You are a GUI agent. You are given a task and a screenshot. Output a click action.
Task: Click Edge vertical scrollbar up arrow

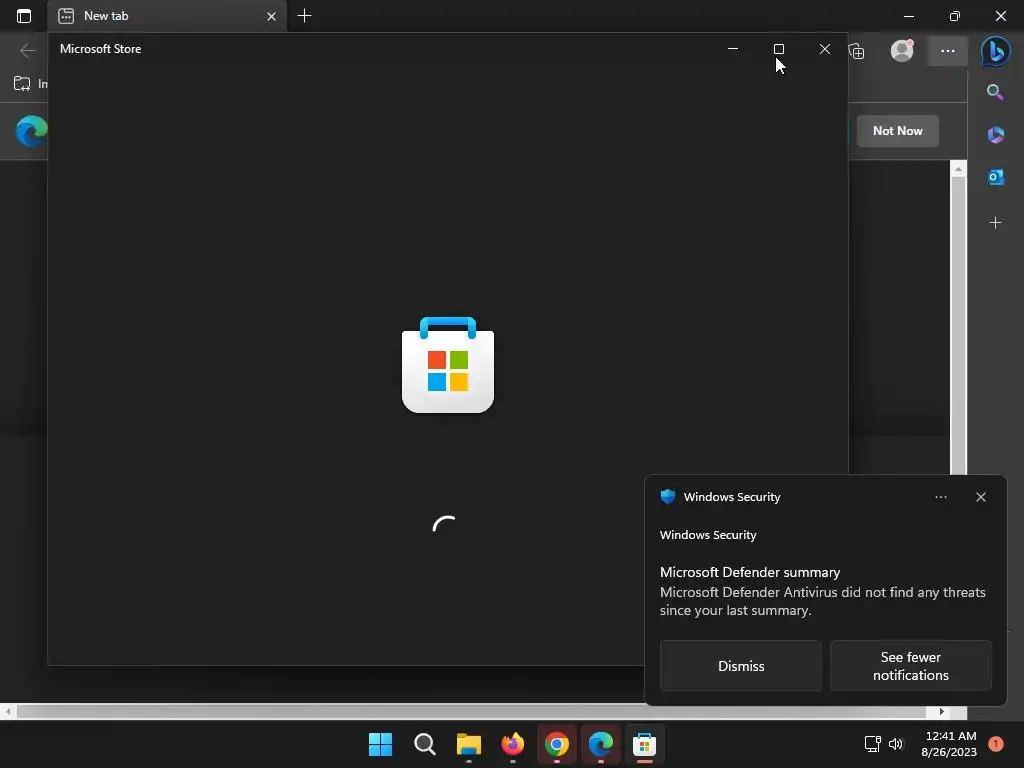(x=958, y=169)
